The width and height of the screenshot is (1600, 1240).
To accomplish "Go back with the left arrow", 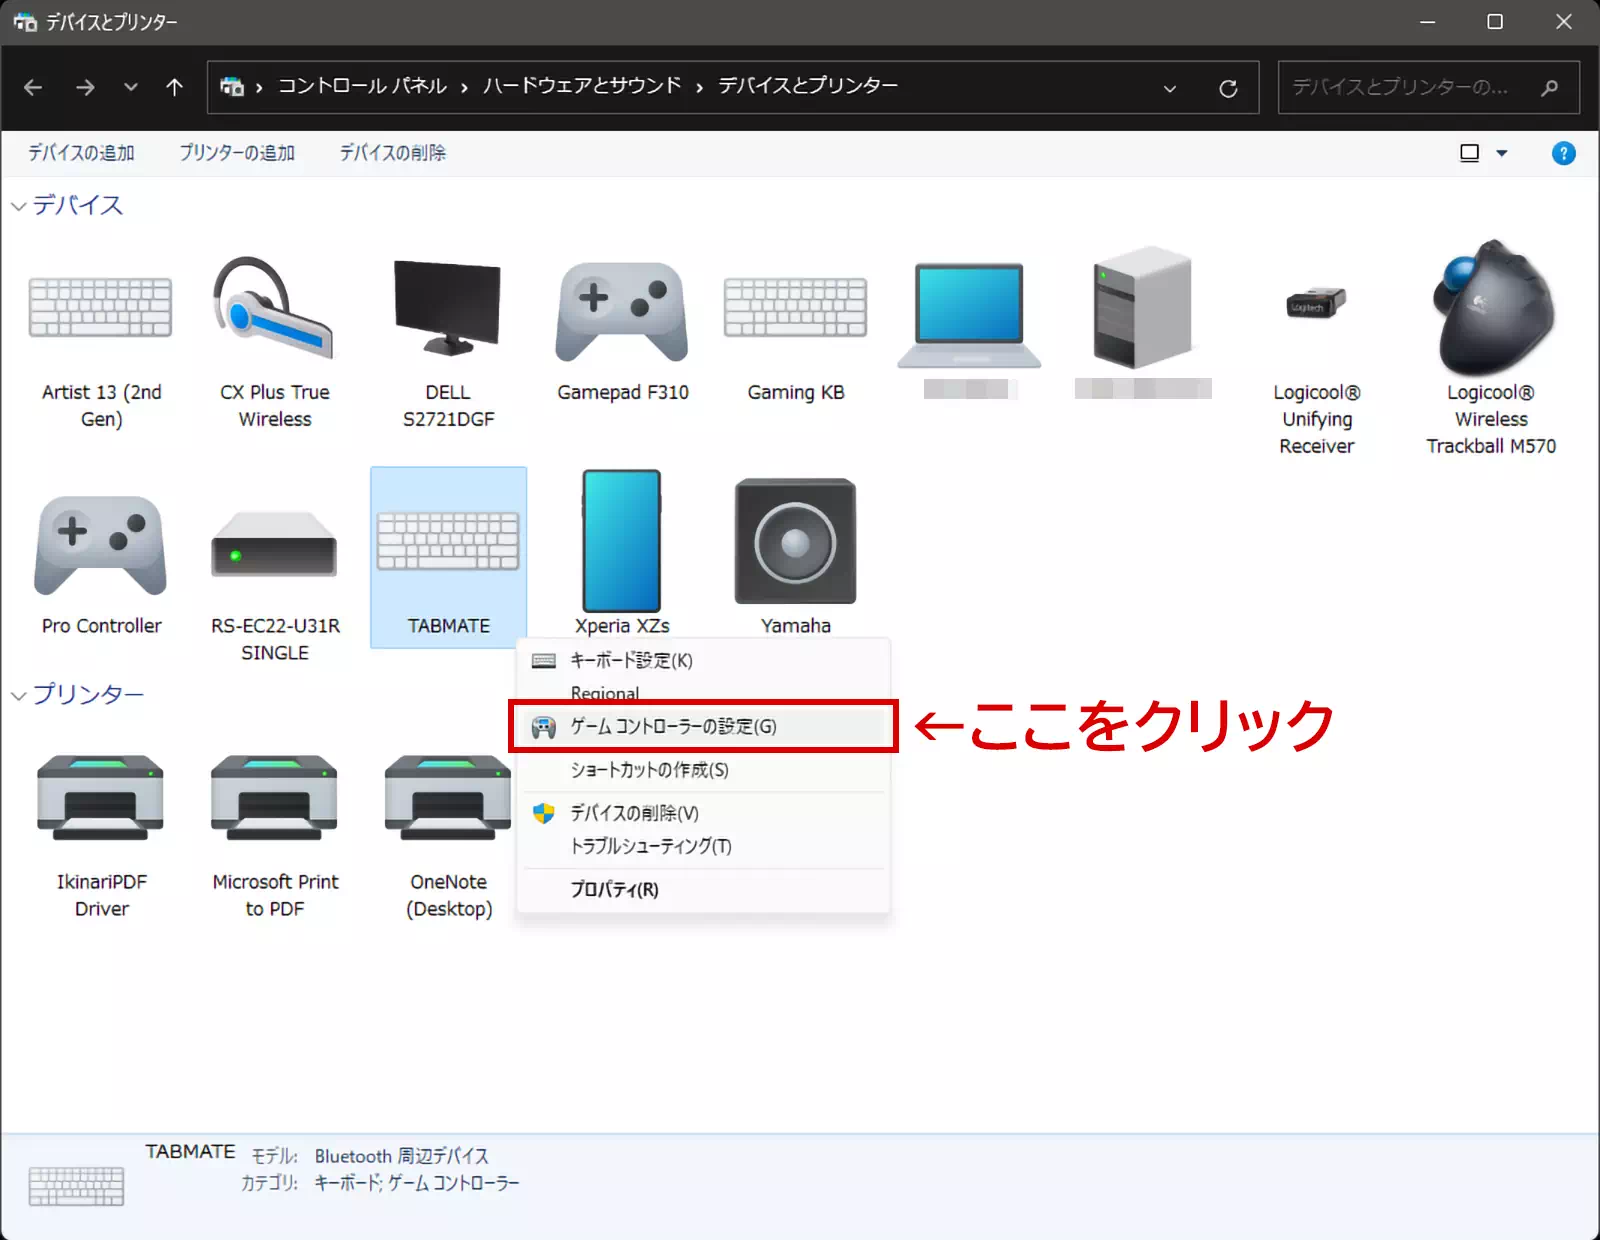I will 33,88.
